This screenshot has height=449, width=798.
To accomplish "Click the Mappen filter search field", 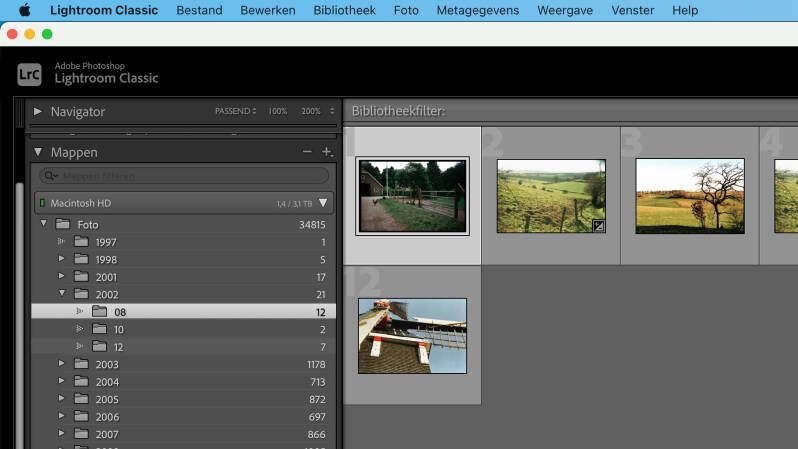I will (185, 176).
